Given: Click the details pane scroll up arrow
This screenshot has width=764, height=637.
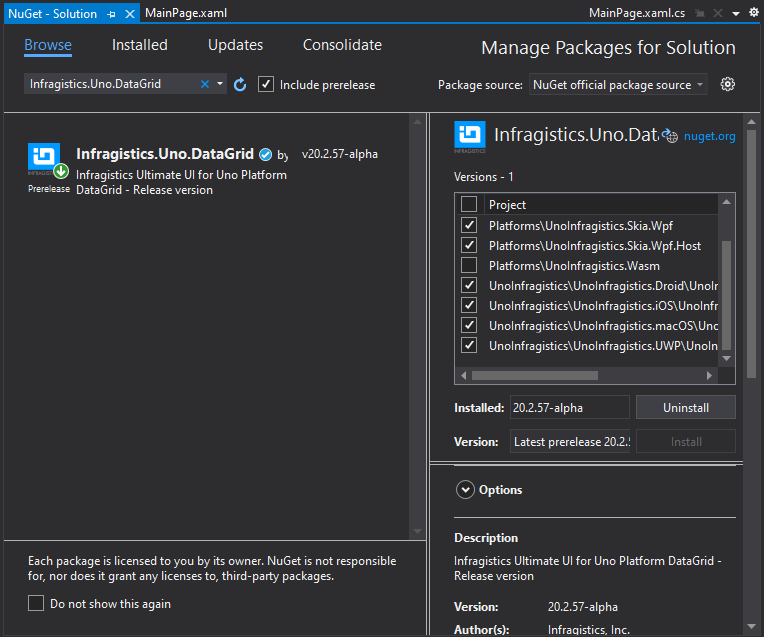Looking at the screenshot, I should (x=751, y=121).
